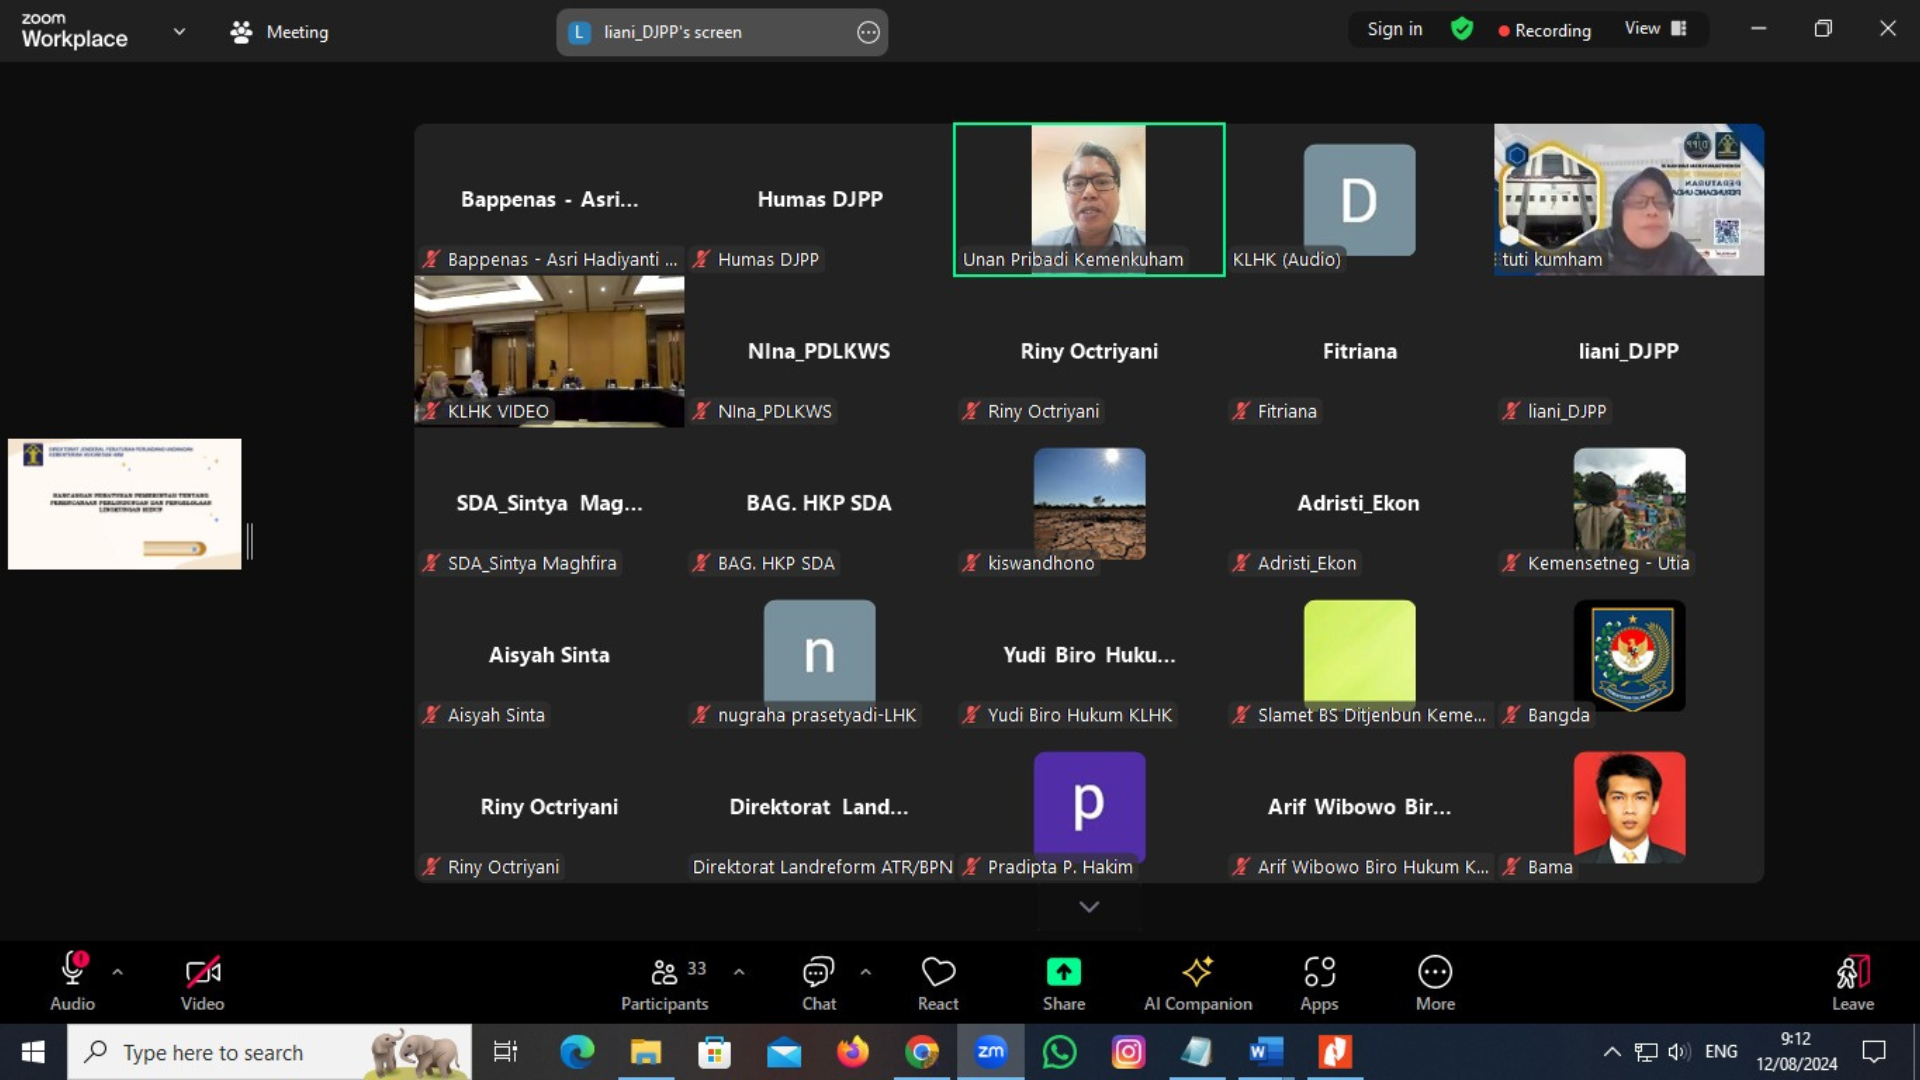Open options ellipsis on liani_DJPP's screen tab
The width and height of the screenshot is (1920, 1080).
click(868, 32)
